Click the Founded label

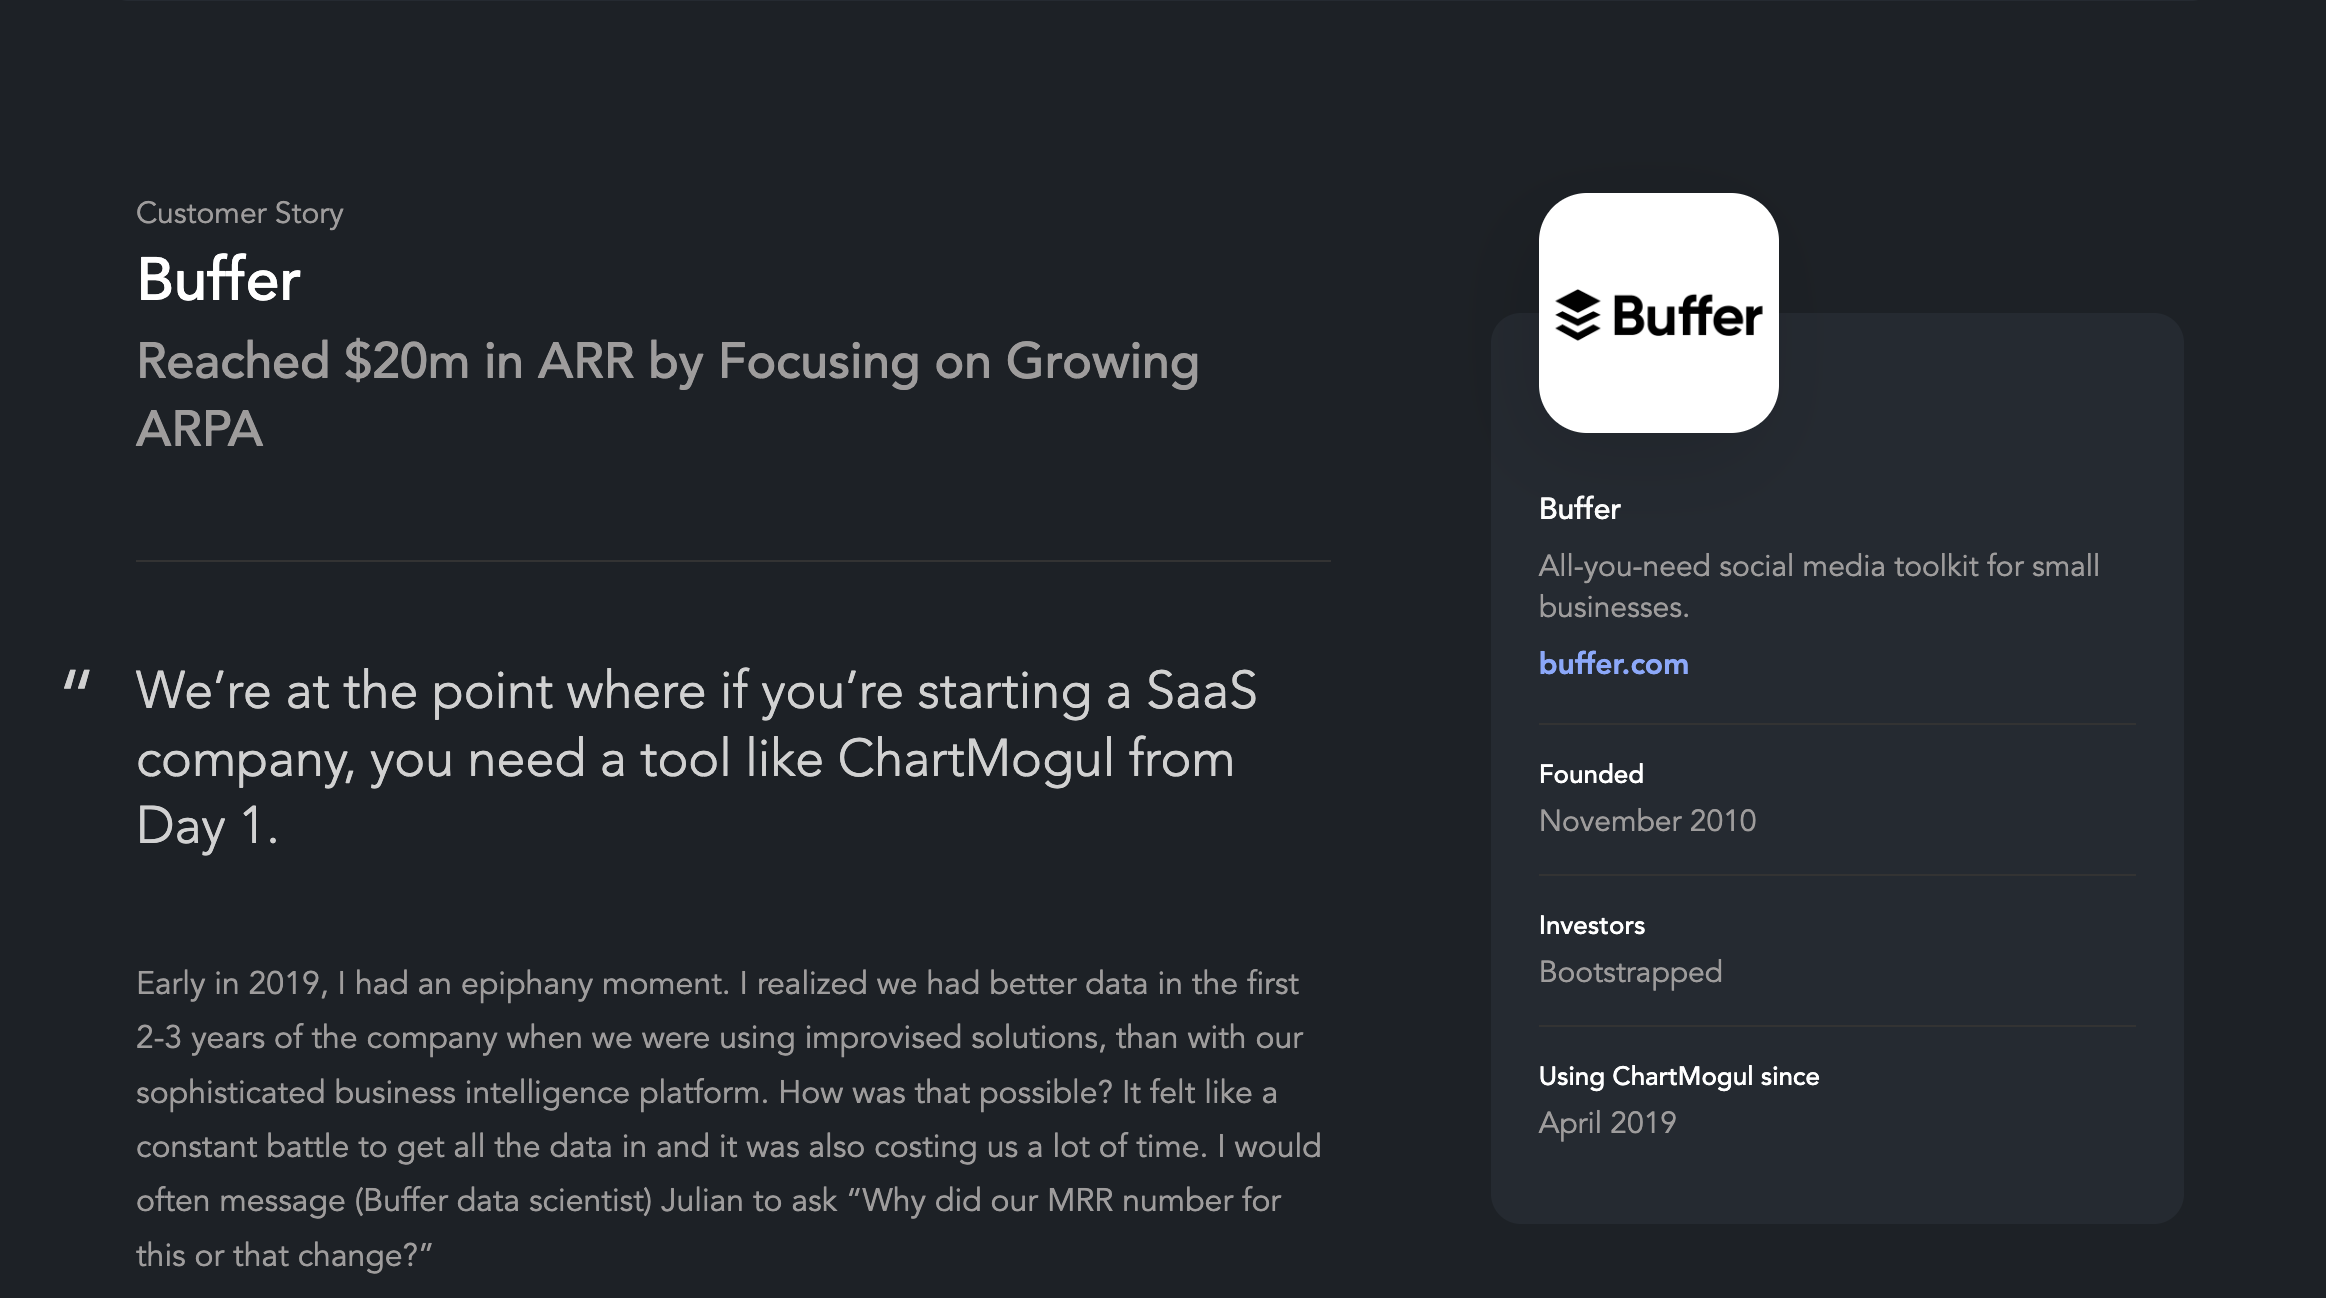[x=1591, y=773]
